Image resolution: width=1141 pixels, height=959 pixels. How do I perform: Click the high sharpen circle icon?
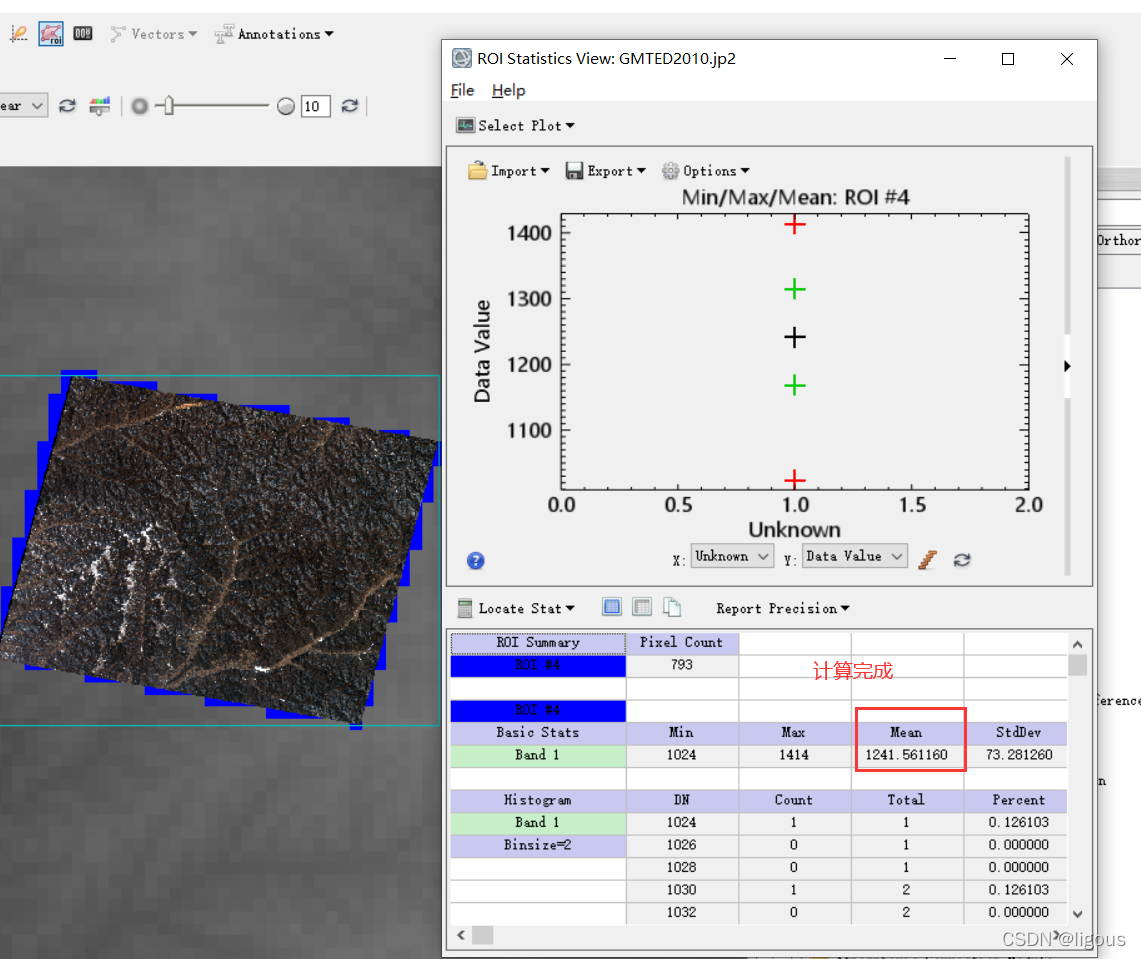(286, 107)
